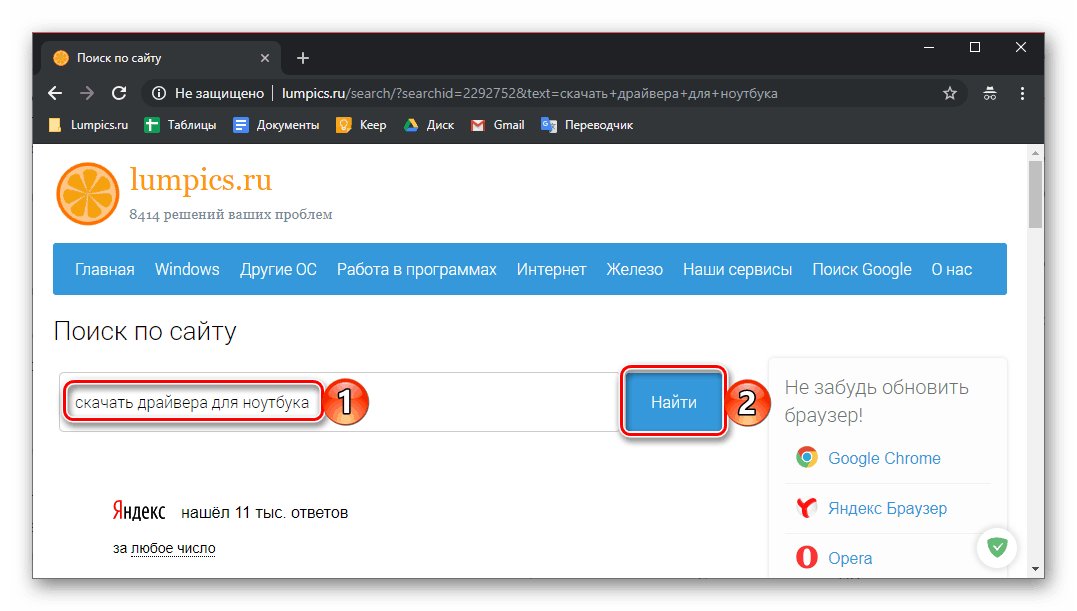Click the Яндекс Браузер icon
Screen dimensions: 1077x611
(x=807, y=508)
